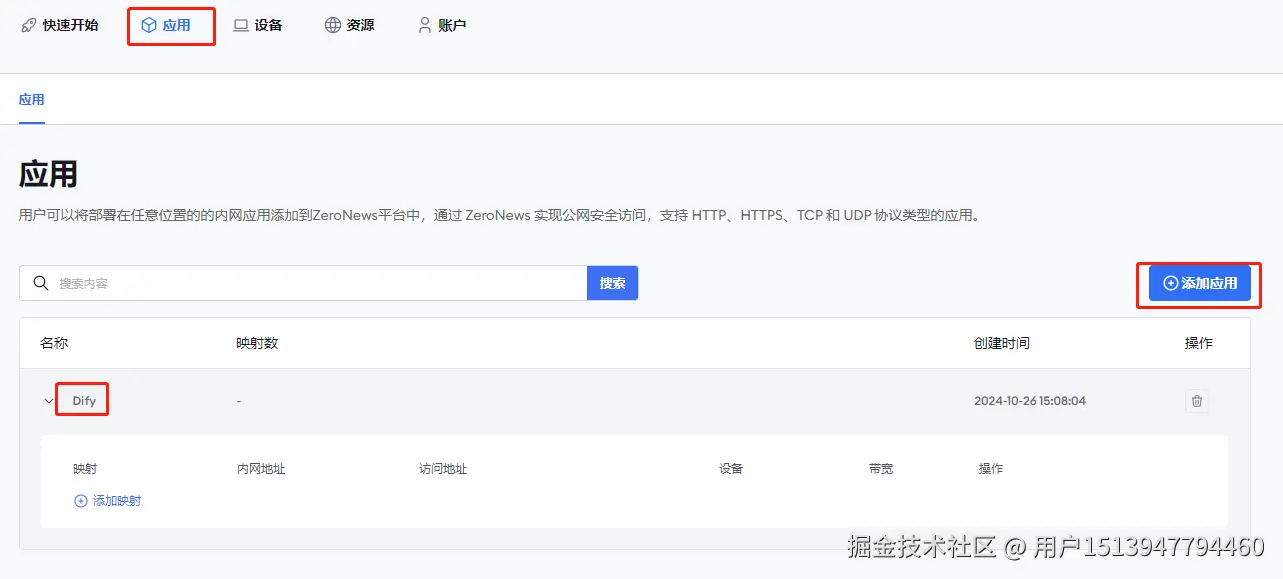Screen dimensions: 1283x579
Task: Click the 内网地址 column header
Action: tap(261, 469)
